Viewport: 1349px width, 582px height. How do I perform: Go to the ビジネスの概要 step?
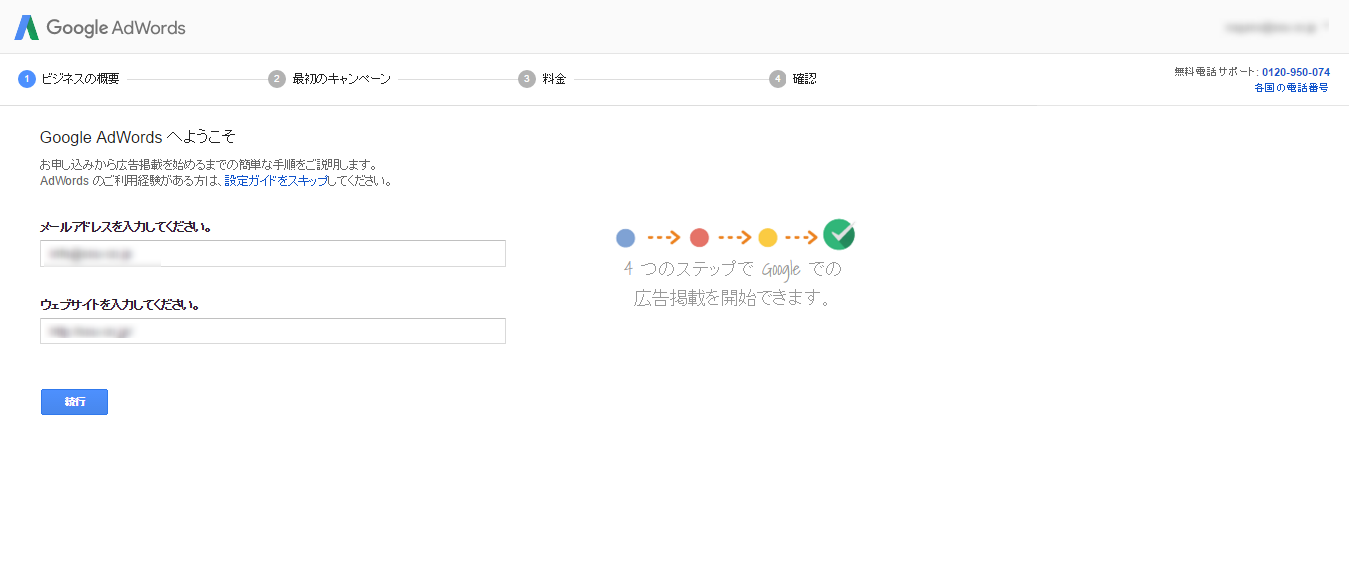click(x=80, y=79)
